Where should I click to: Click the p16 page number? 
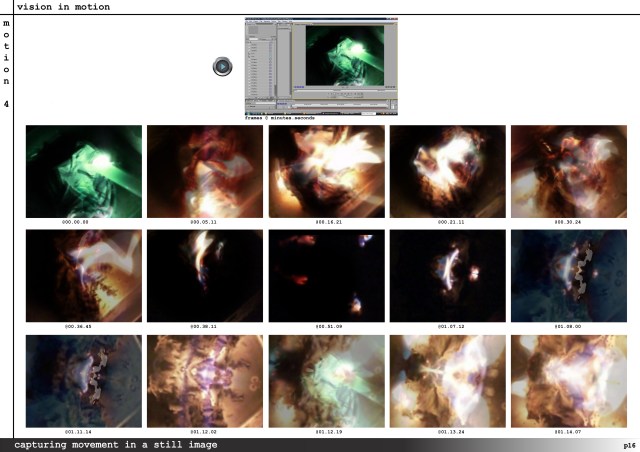[627, 444]
